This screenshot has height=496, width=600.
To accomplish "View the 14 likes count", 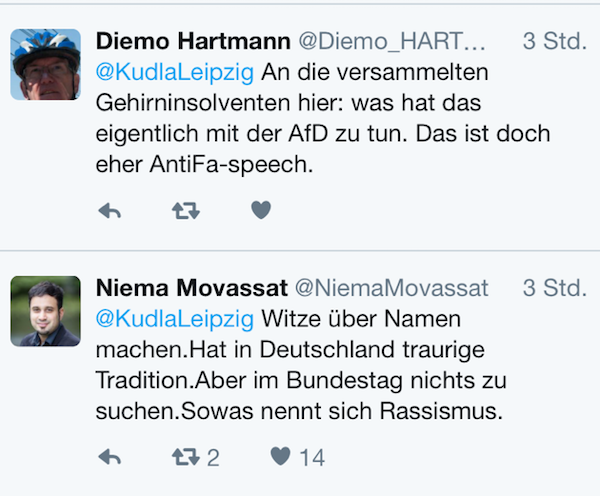I will (312, 458).
